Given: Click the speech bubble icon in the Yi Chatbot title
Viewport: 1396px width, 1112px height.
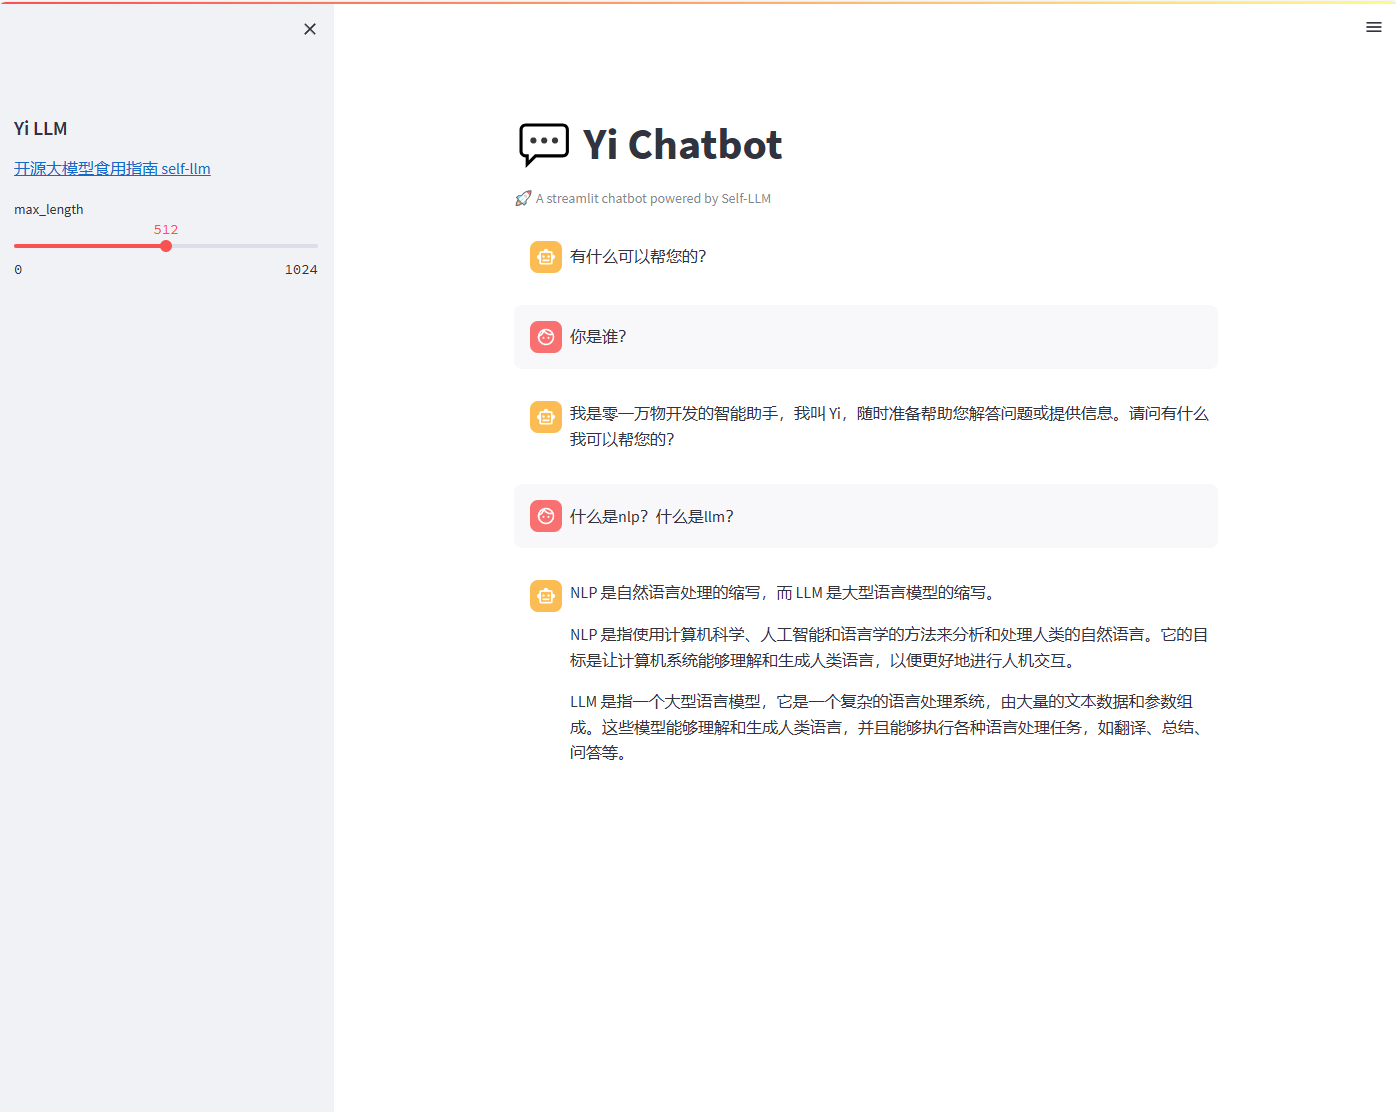Looking at the screenshot, I should click(542, 144).
